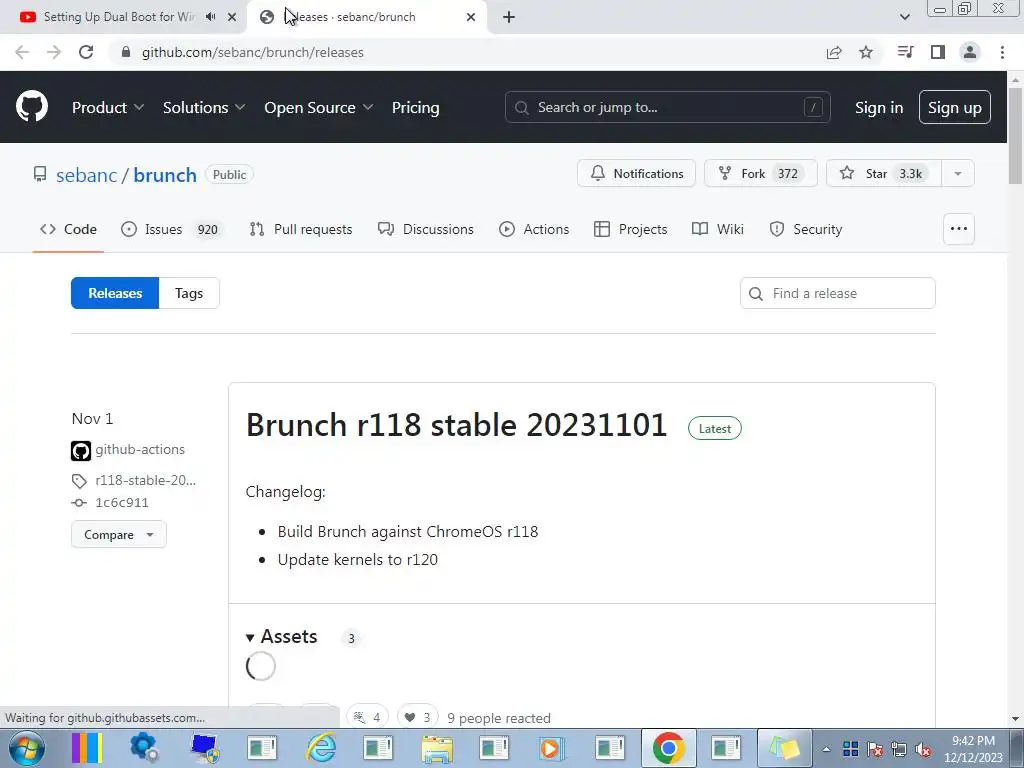Click the Find a release search box

pyautogui.click(x=838, y=293)
